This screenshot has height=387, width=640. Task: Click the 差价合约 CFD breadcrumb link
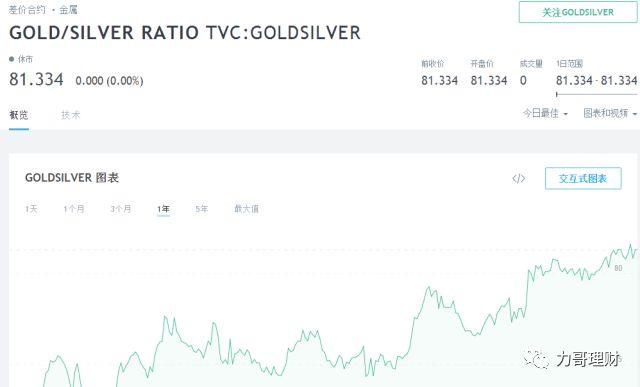[x=27, y=10]
